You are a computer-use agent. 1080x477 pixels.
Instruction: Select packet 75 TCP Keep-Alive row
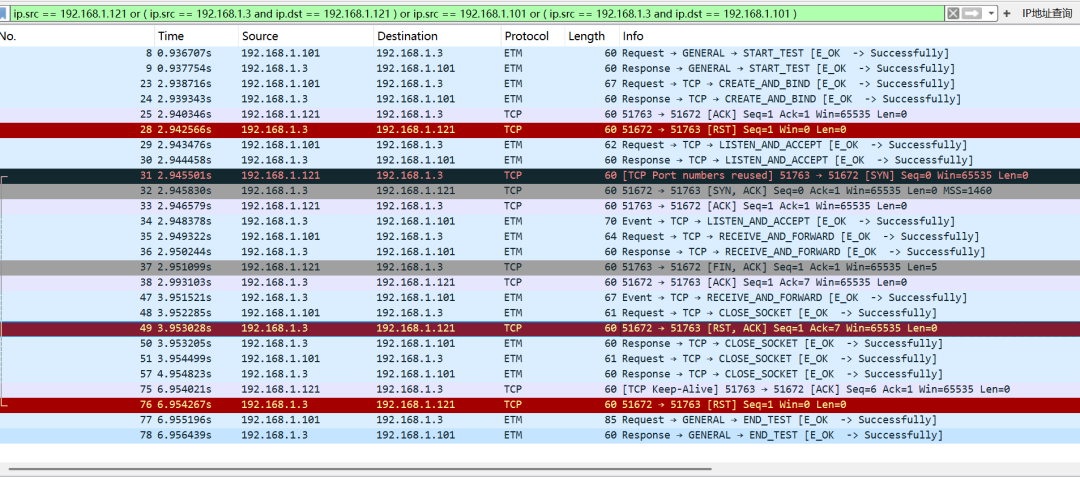click(500, 389)
